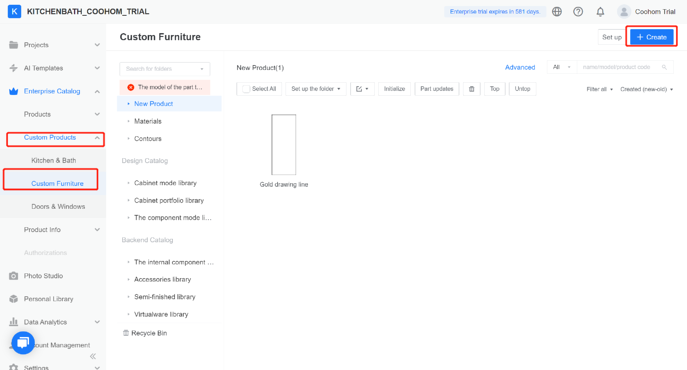The height and width of the screenshot is (370, 687).
Task: Open Authorizations in the sidebar
Action: click(x=46, y=253)
